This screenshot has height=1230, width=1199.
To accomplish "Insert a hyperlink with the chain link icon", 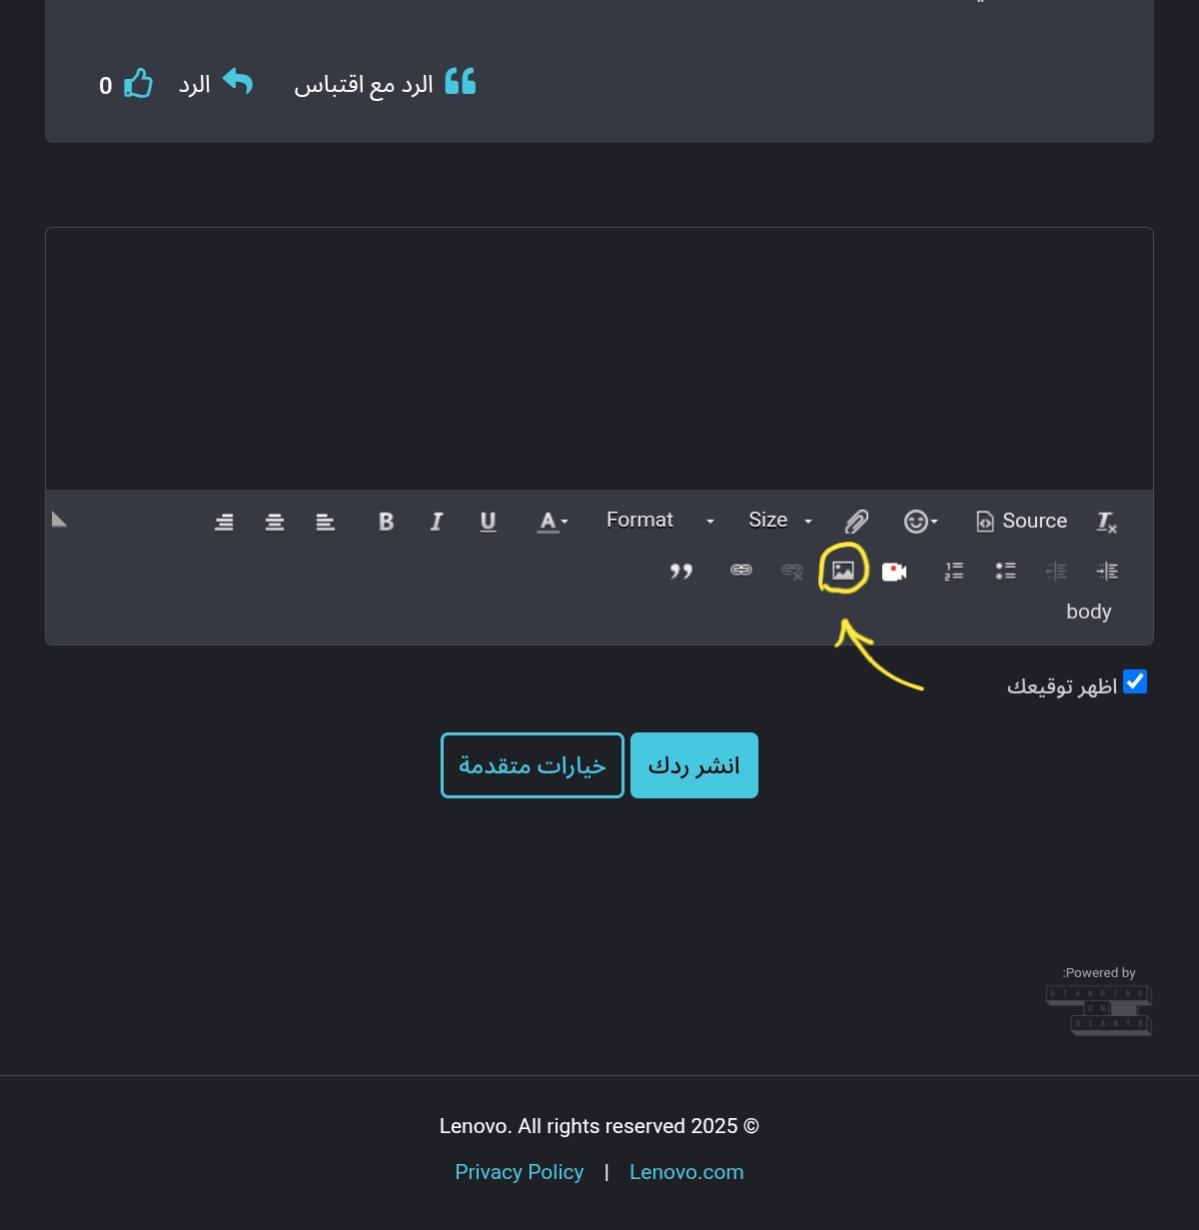I will click(x=740, y=570).
